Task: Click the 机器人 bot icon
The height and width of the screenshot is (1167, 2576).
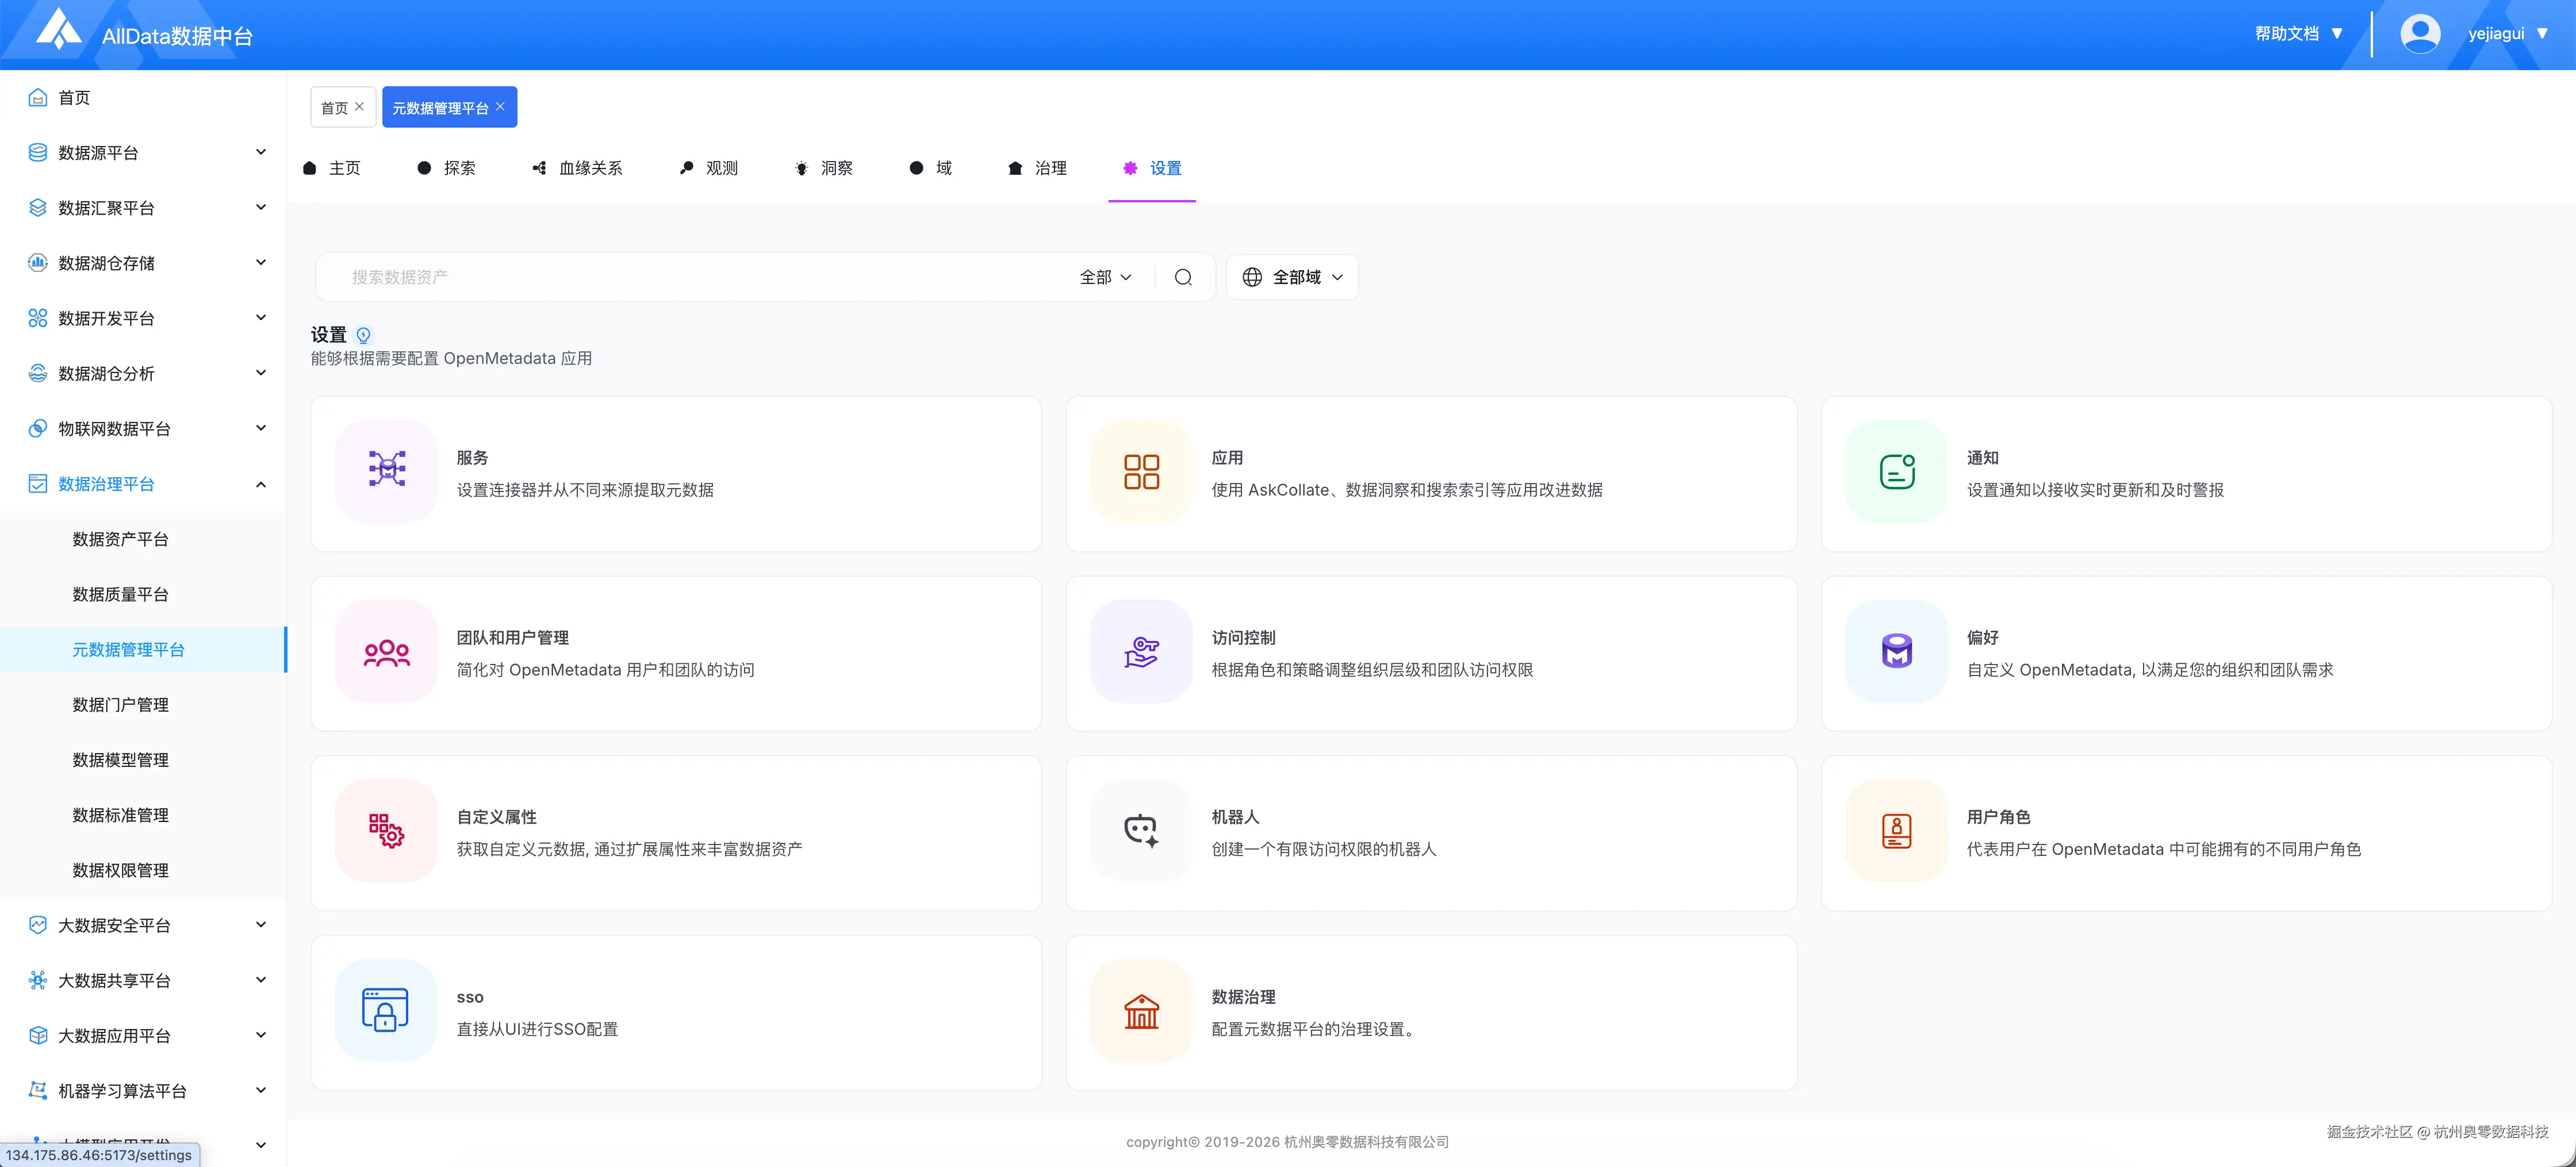Action: (1141, 831)
